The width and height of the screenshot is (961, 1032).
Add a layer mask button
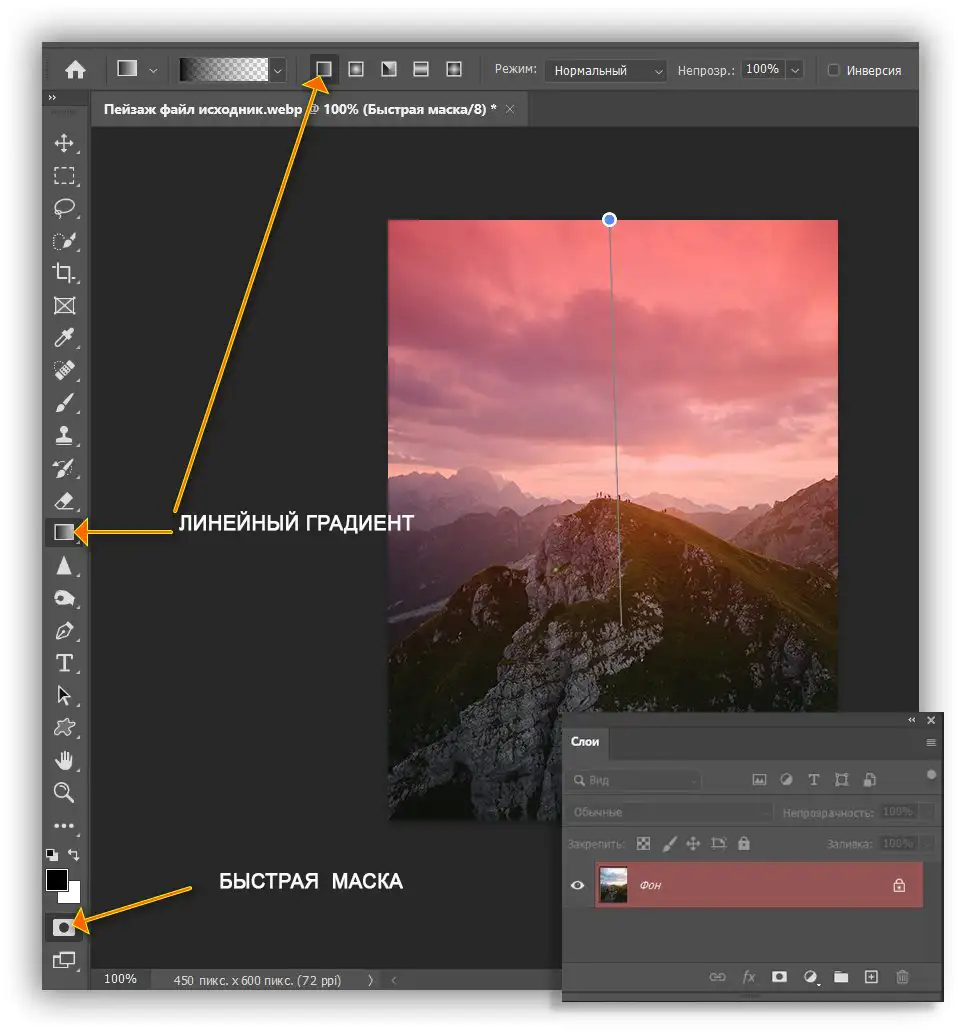779,977
